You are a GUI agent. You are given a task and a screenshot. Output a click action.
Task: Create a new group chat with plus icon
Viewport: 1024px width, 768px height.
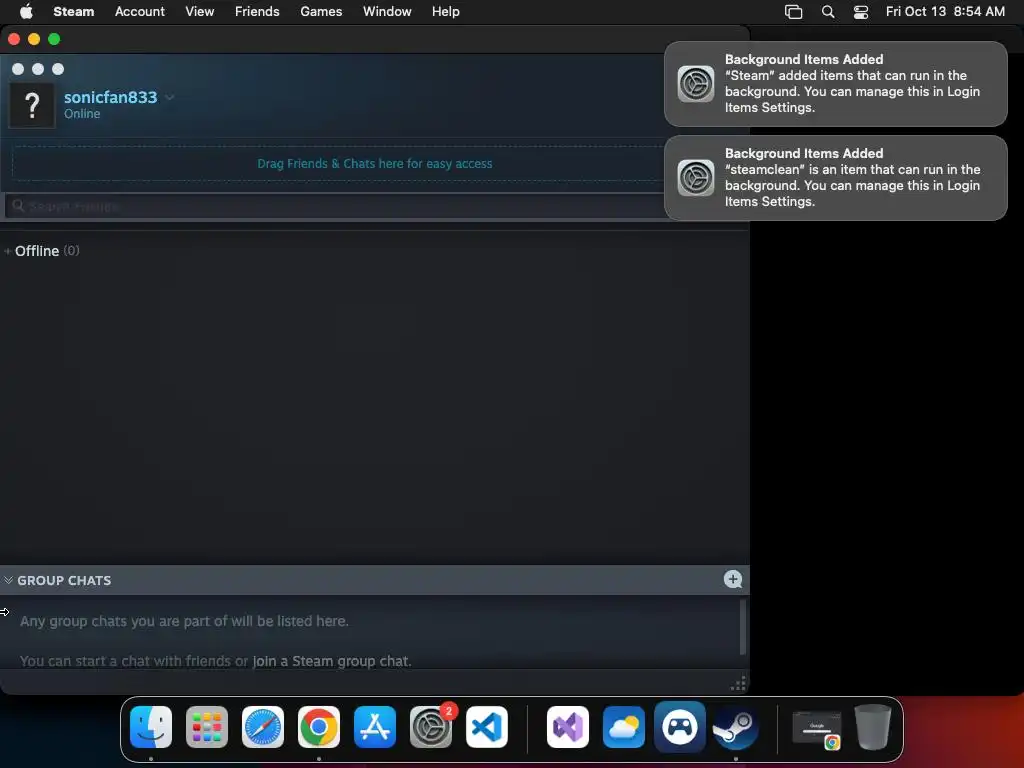click(733, 579)
